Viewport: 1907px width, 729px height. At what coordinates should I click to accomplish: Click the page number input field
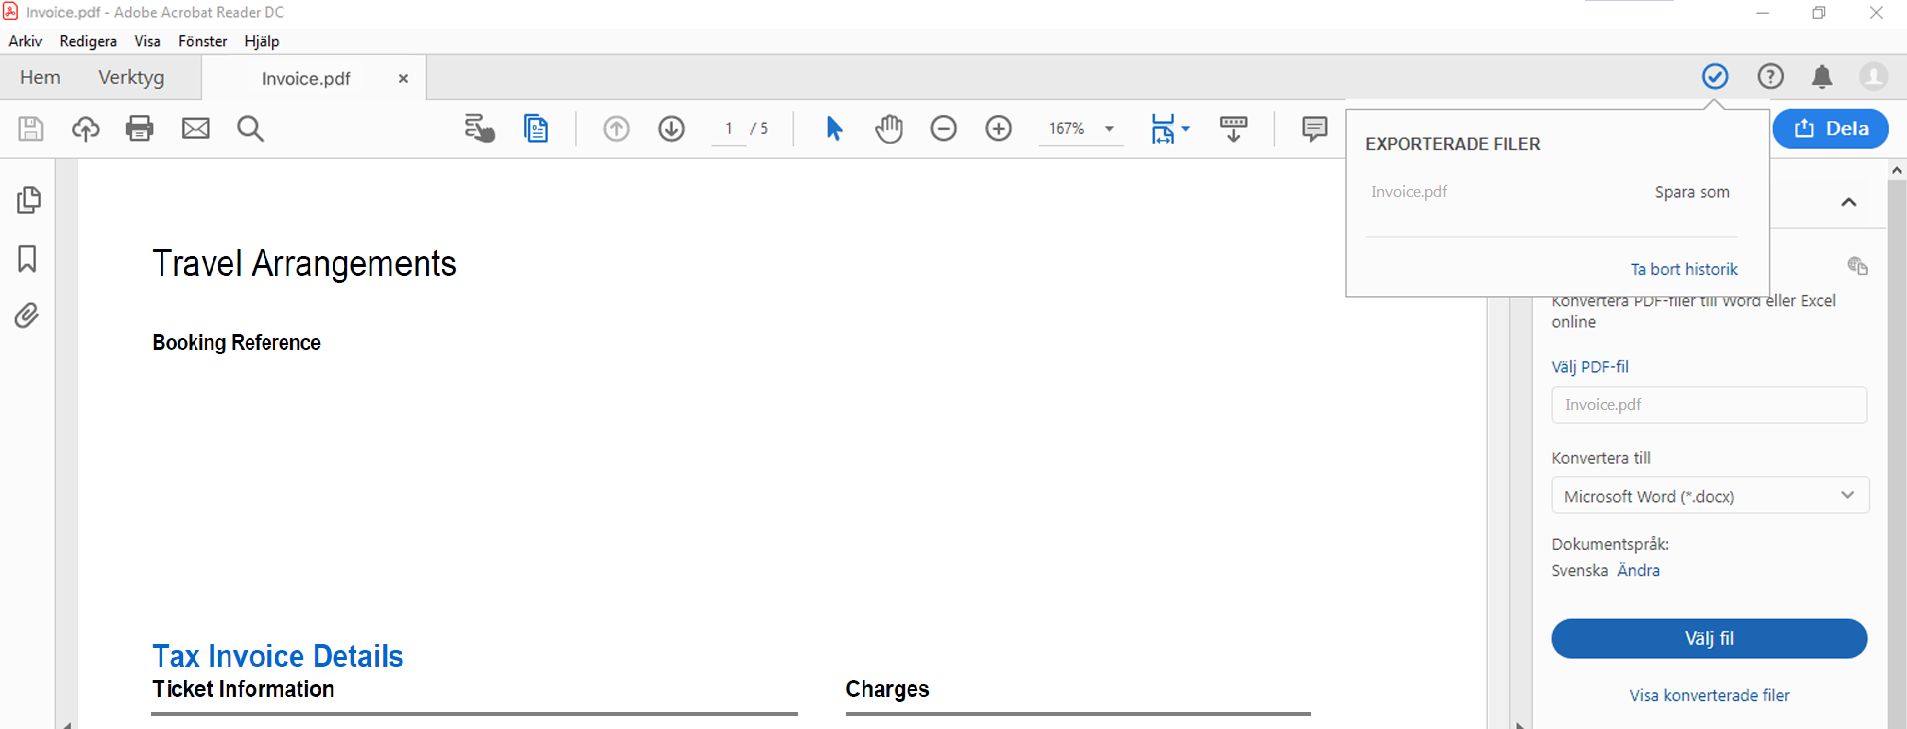click(x=729, y=129)
